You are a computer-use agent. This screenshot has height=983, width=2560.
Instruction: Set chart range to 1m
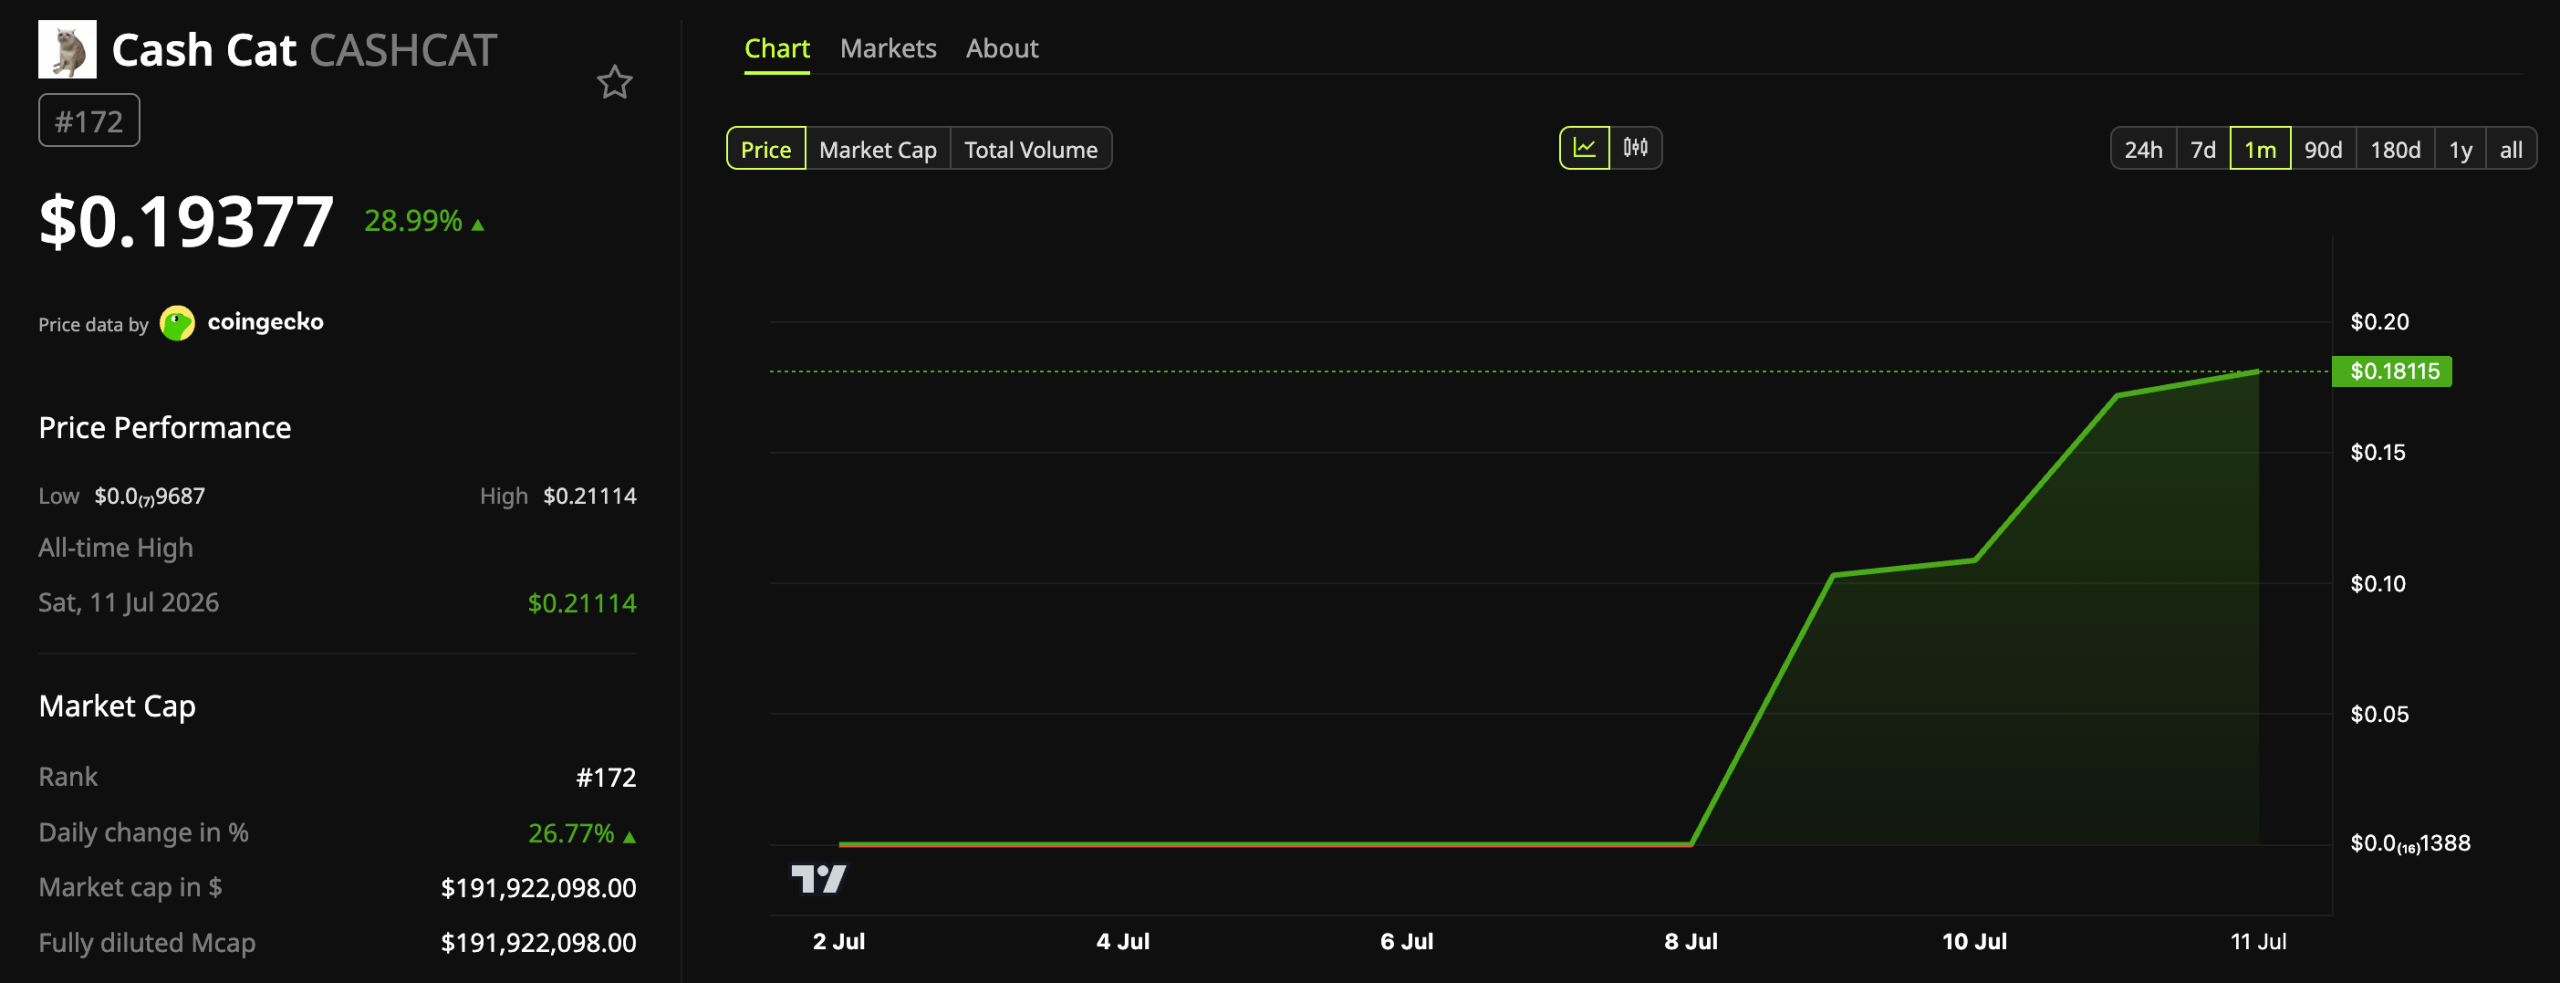click(x=2260, y=149)
